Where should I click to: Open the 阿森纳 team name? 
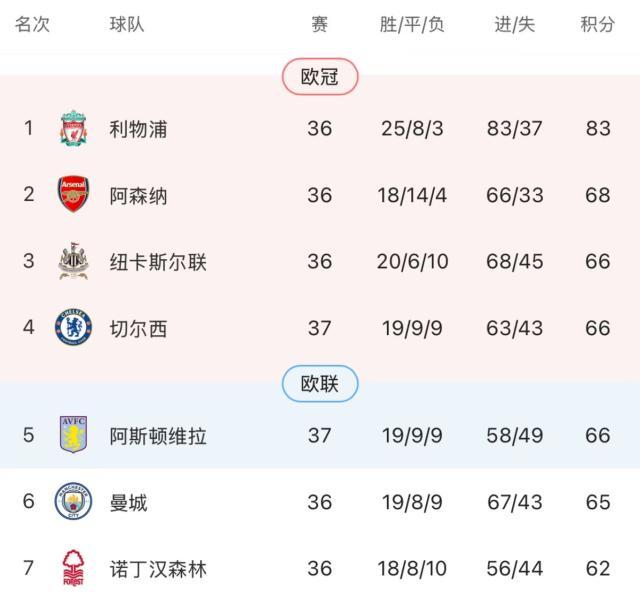point(138,195)
